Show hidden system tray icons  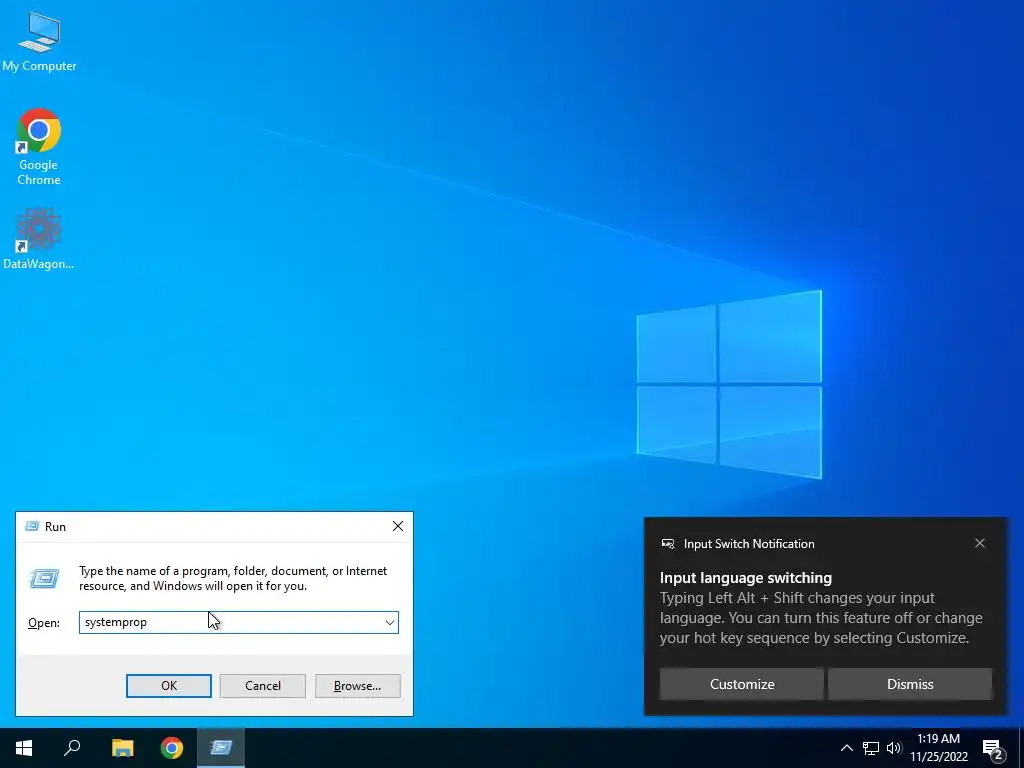(x=846, y=748)
